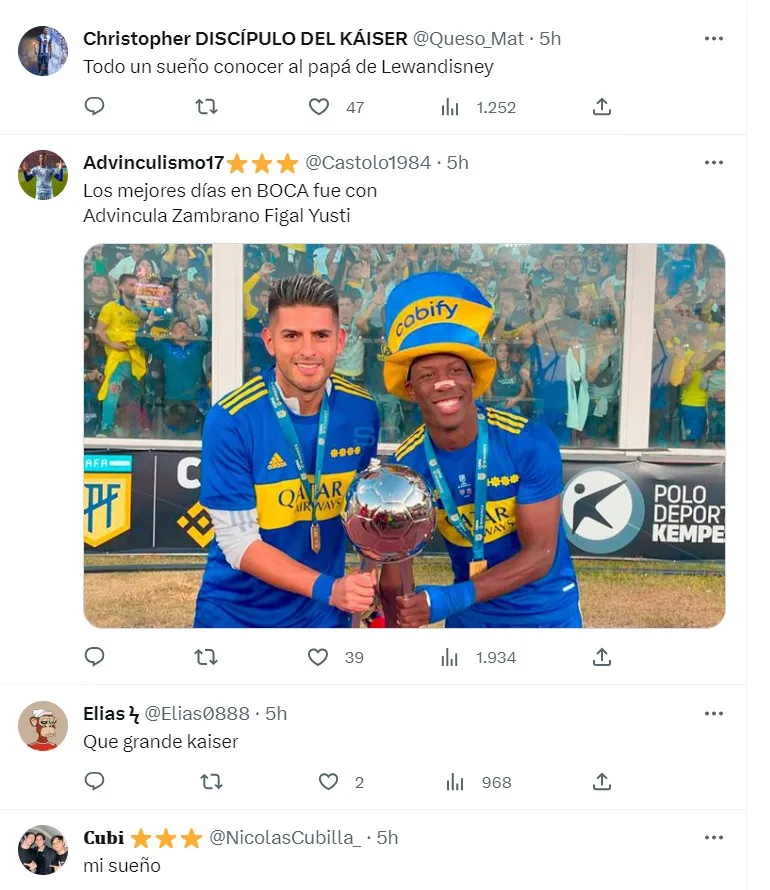Image resolution: width=770 pixels, height=890 pixels.
Task: Reply to Advinculismo17's BOCA tweet
Action: point(95,657)
